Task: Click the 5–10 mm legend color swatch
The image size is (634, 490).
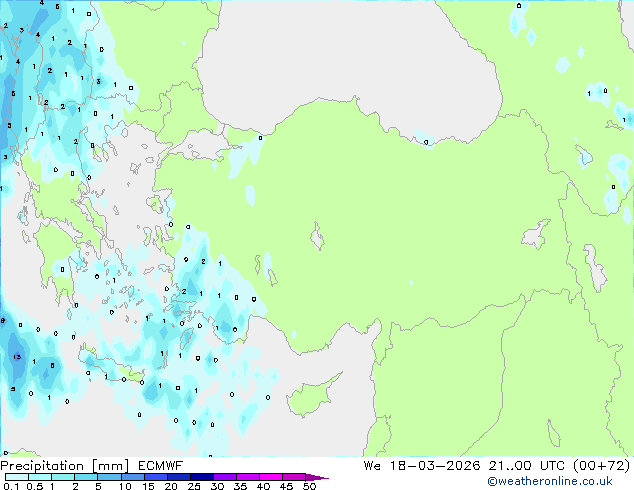Action: pos(109,477)
